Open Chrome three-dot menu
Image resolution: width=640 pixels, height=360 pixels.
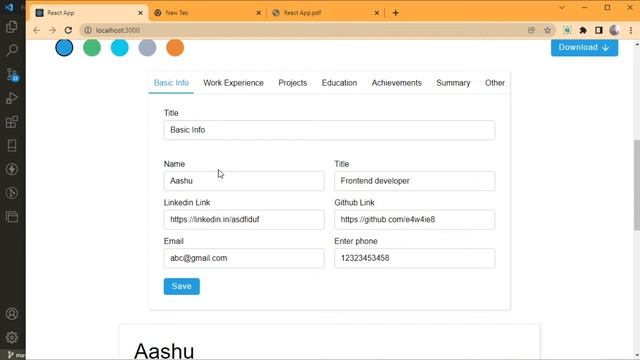pos(631,30)
